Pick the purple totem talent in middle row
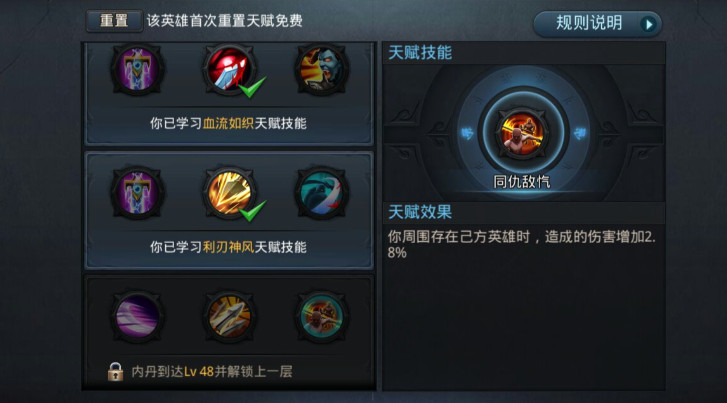The image size is (727, 403). (137, 192)
